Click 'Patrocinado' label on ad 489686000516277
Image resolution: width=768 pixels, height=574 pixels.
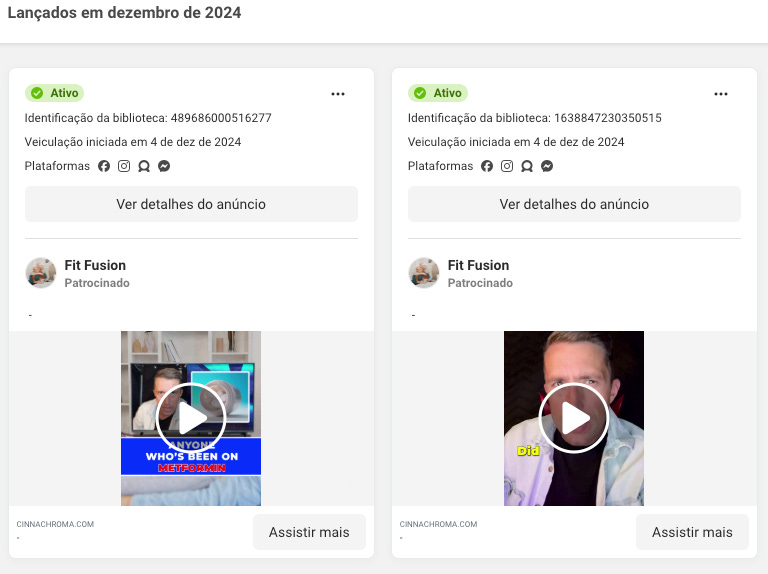click(97, 283)
